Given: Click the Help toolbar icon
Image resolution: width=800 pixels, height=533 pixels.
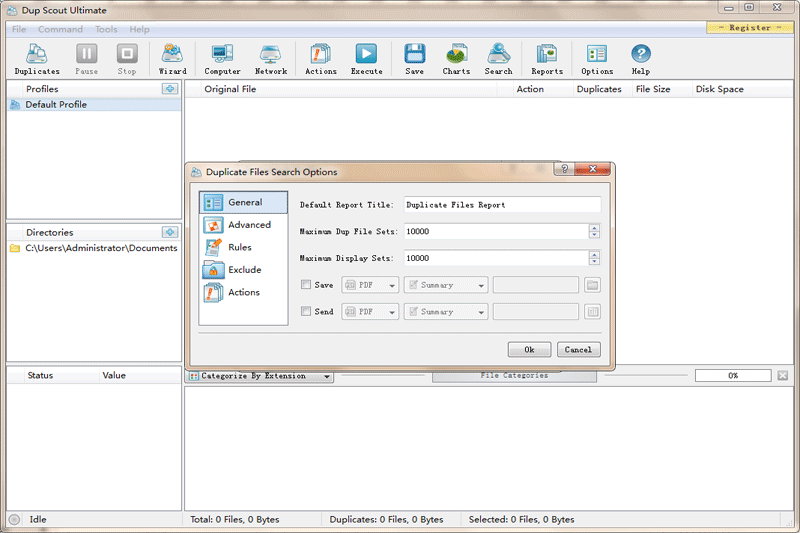Looking at the screenshot, I should click(641, 59).
